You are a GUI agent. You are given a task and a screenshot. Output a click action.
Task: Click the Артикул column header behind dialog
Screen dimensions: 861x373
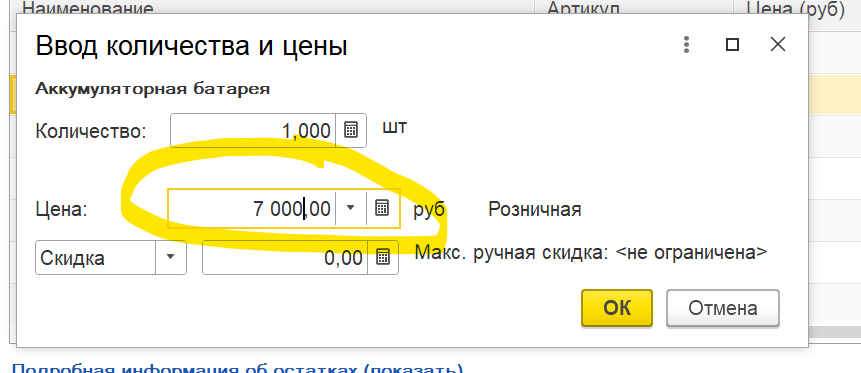tap(584, 8)
